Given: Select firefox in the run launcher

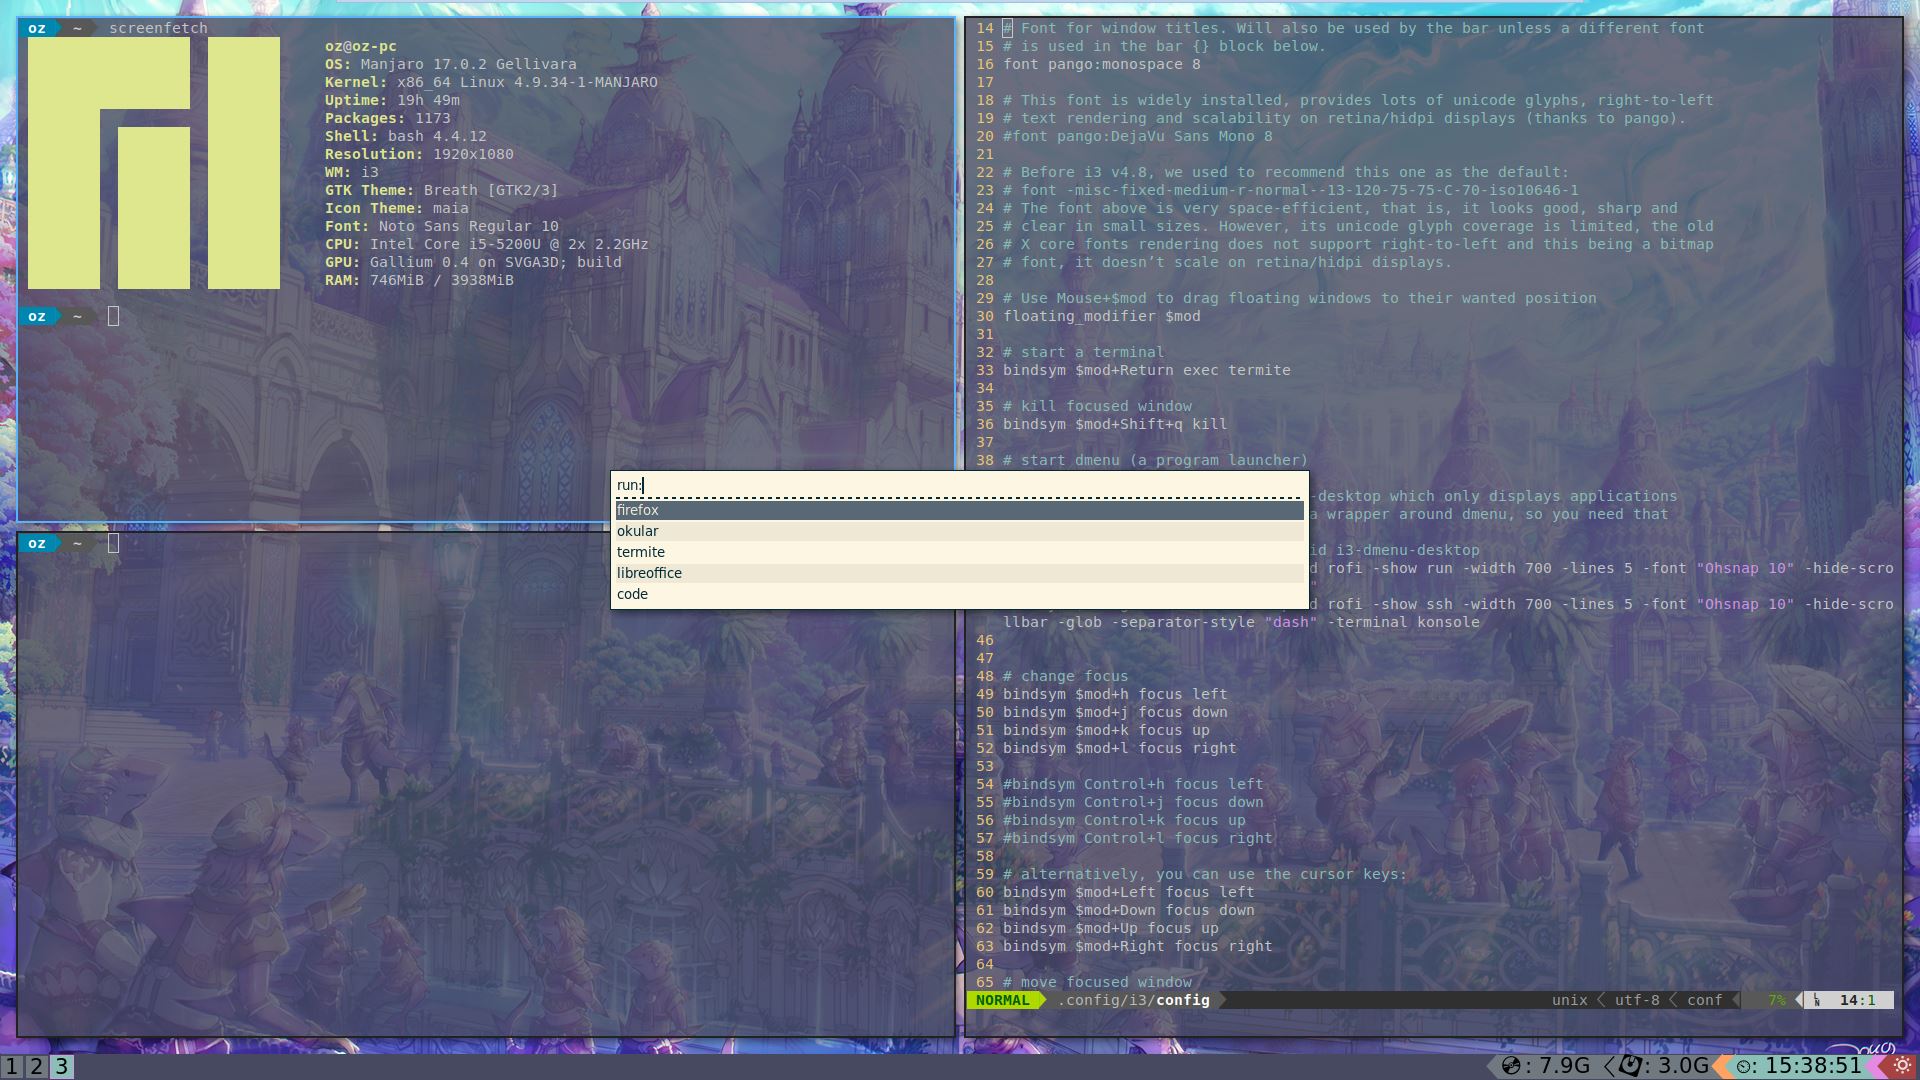Looking at the screenshot, I should (638, 510).
